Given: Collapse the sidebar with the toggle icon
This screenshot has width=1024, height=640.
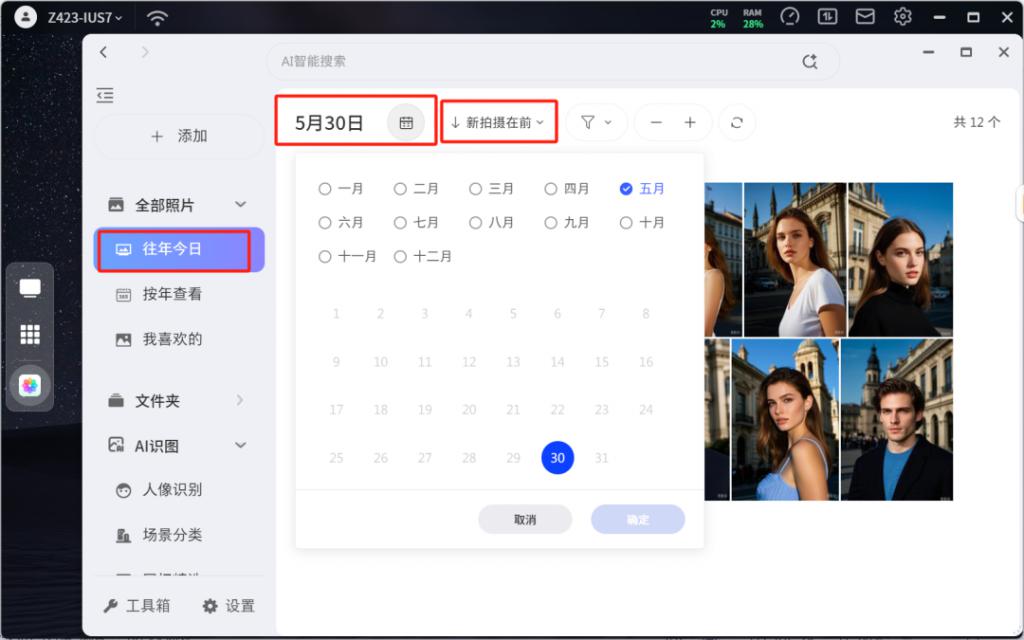Looking at the screenshot, I should click(x=105, y=95).
